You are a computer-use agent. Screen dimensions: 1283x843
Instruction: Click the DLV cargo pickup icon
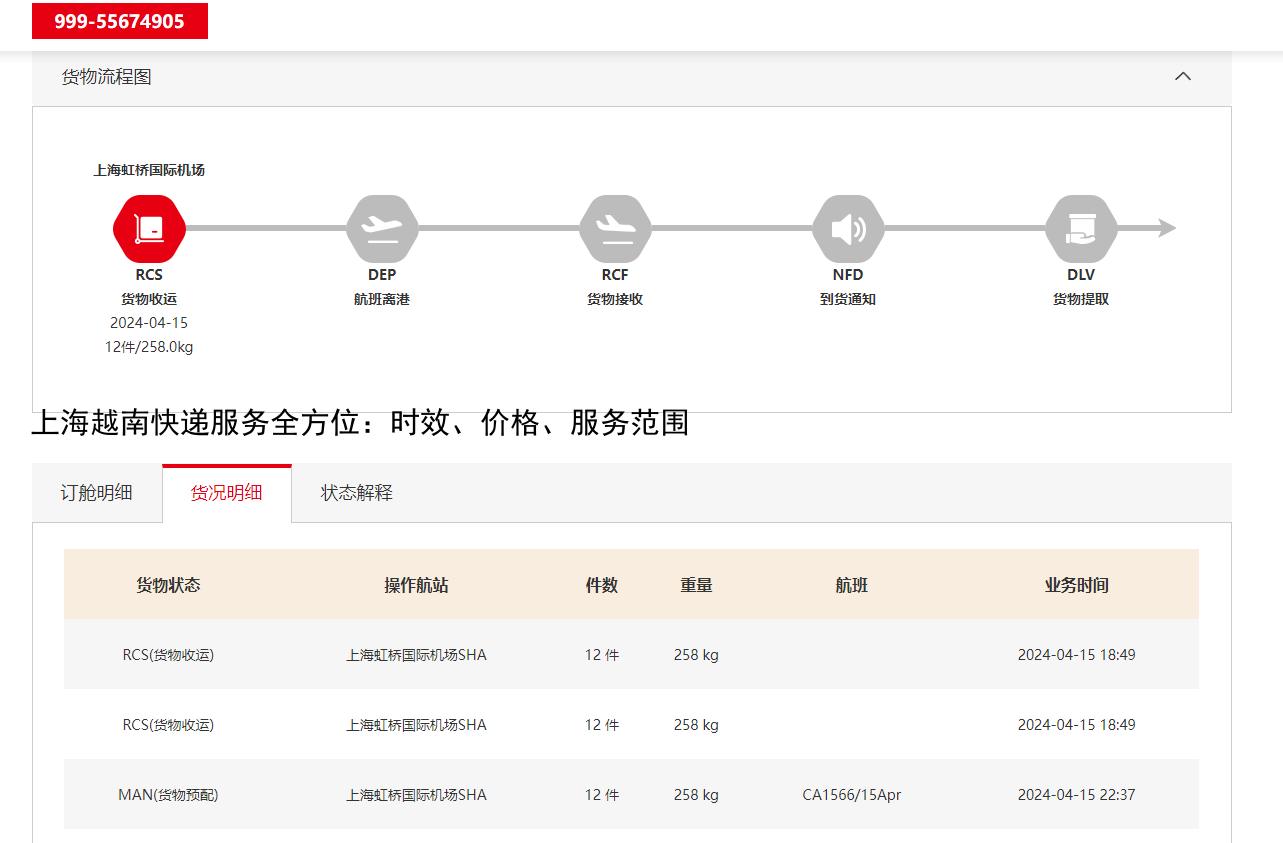click(x=1081, y=229)
